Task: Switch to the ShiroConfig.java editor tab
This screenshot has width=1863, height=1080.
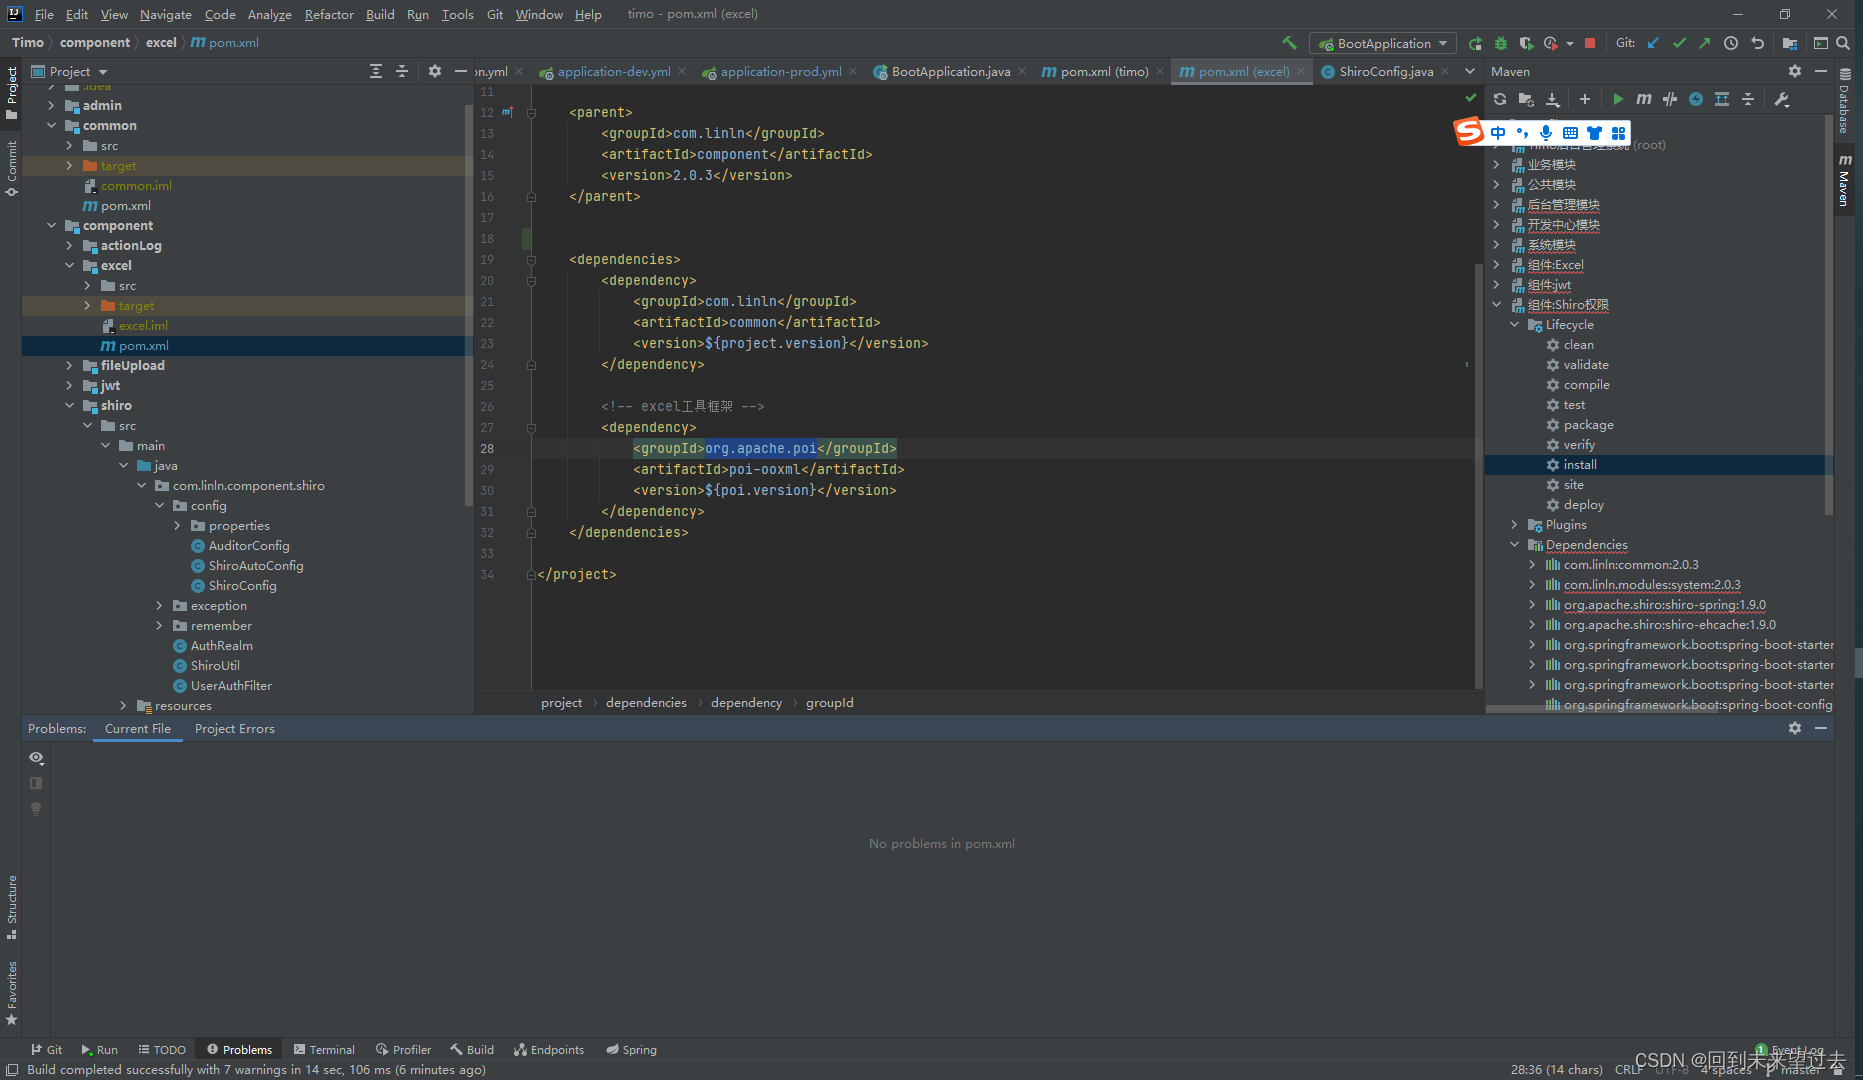Action: (1385, 71)
